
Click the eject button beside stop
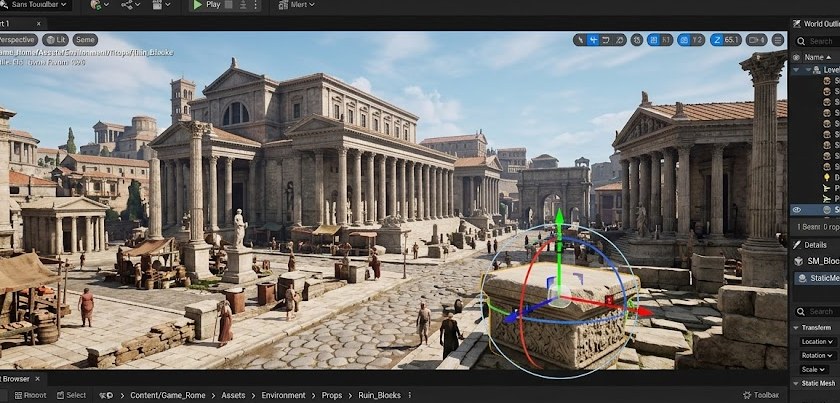(243, 5)
